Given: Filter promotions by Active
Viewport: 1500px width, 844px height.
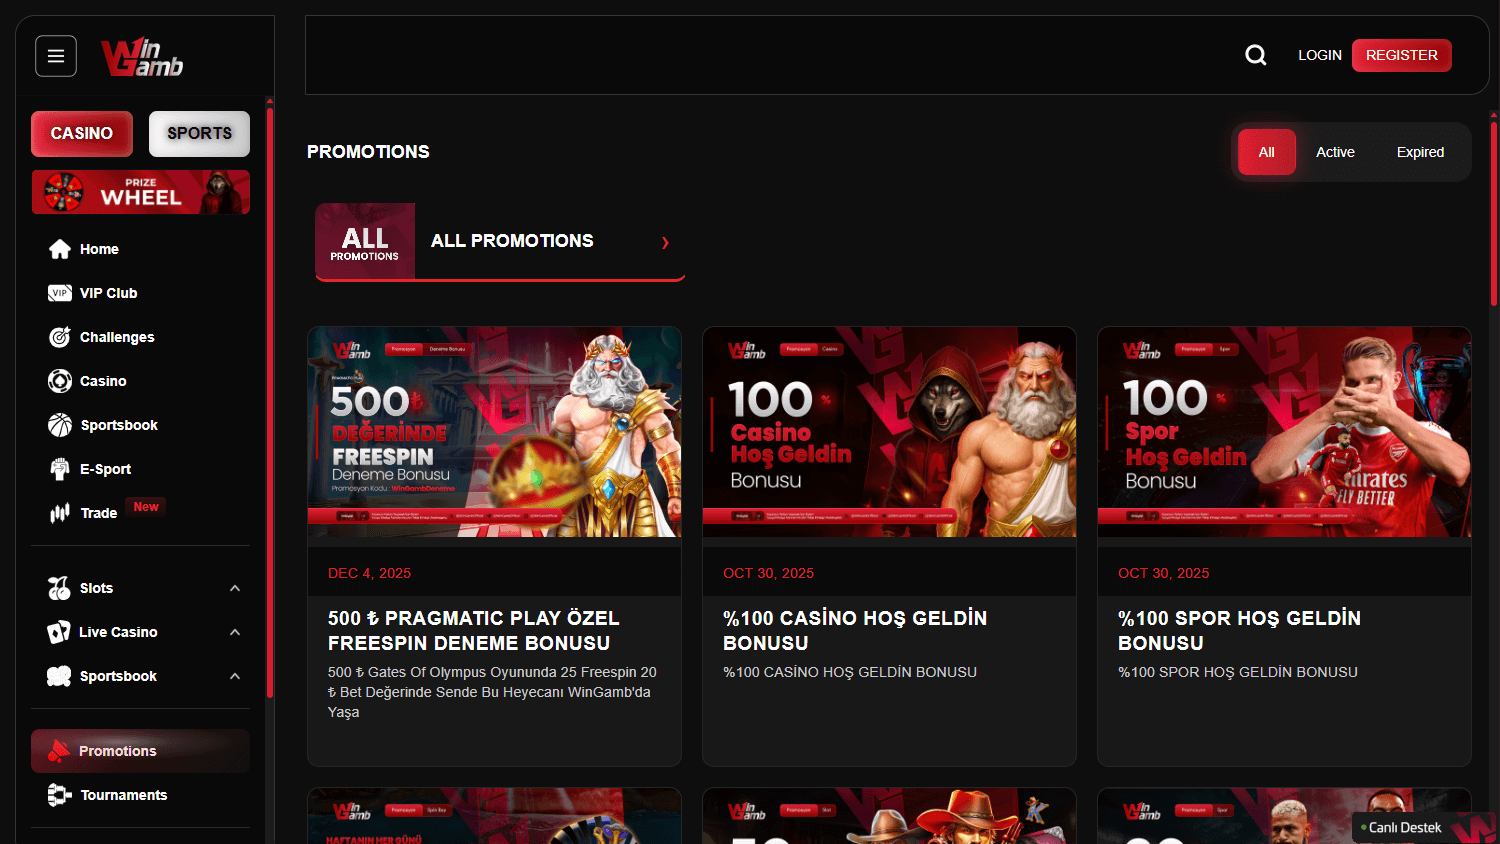Looking at the screenshot, I should coord(1335,151).
